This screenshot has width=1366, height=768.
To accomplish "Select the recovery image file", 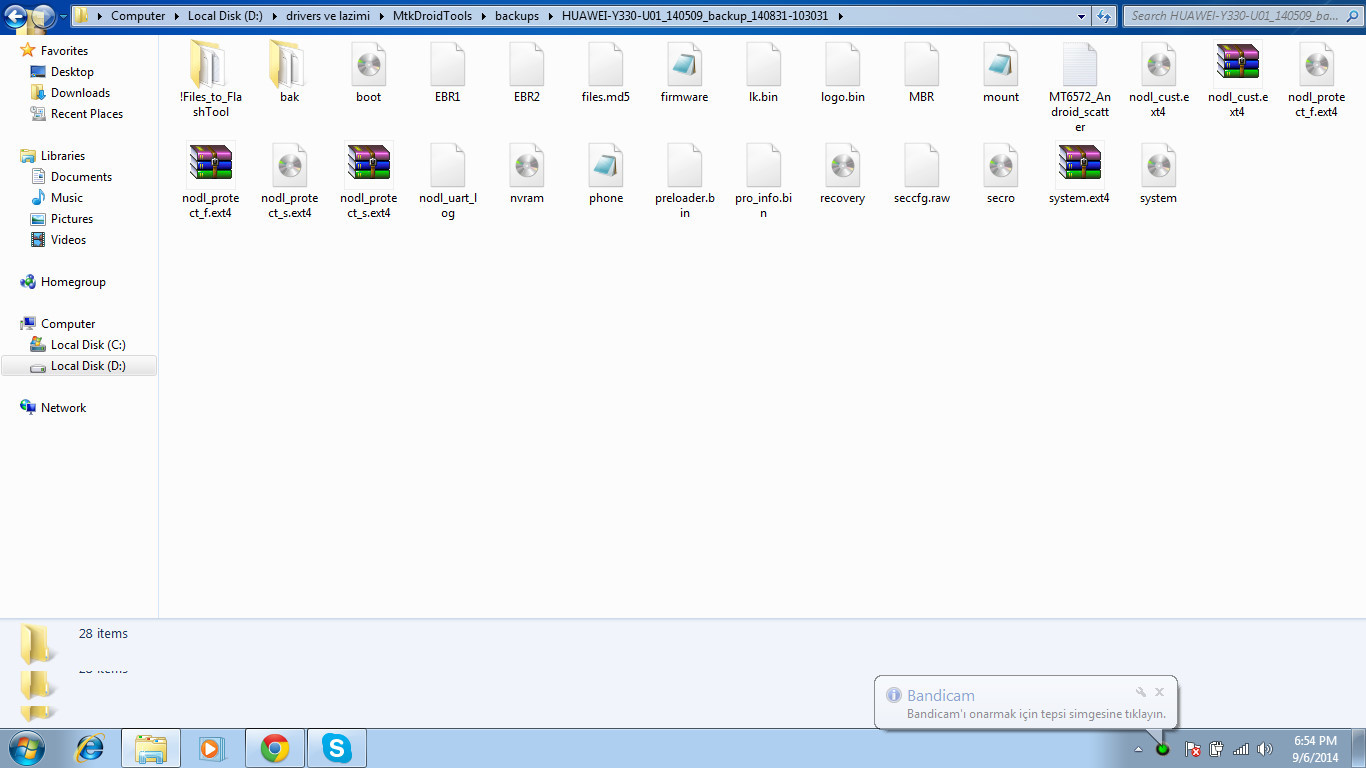I will pyautogui.click(x=842, y=168).
